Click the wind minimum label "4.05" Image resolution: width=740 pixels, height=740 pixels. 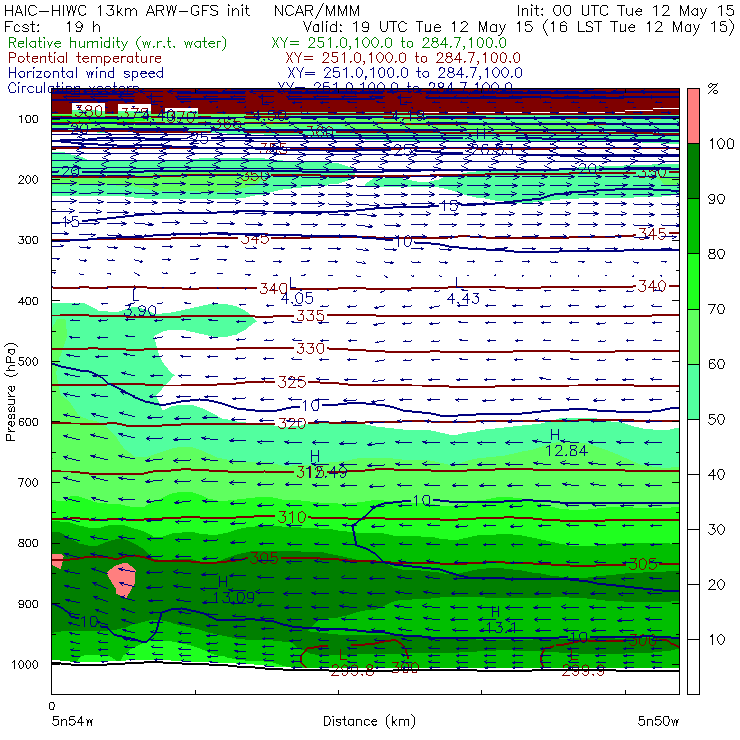tap(297, 298)
